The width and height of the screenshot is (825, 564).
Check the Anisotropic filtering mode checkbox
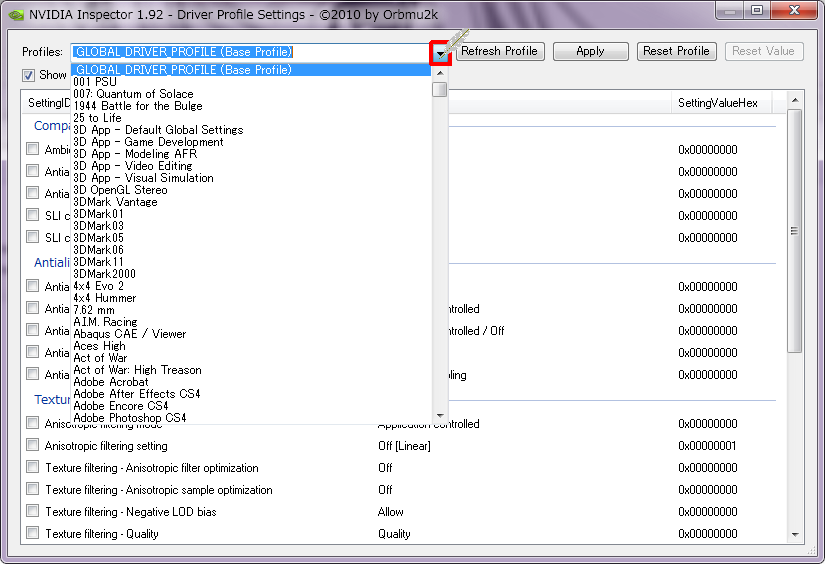point(33,423)
